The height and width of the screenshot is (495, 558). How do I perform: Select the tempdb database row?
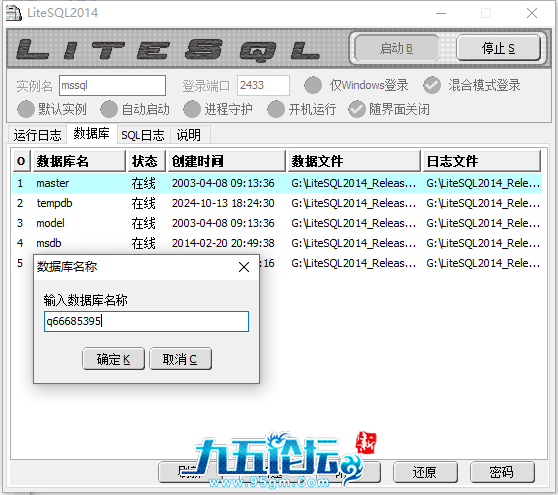(x=277, y=203)
